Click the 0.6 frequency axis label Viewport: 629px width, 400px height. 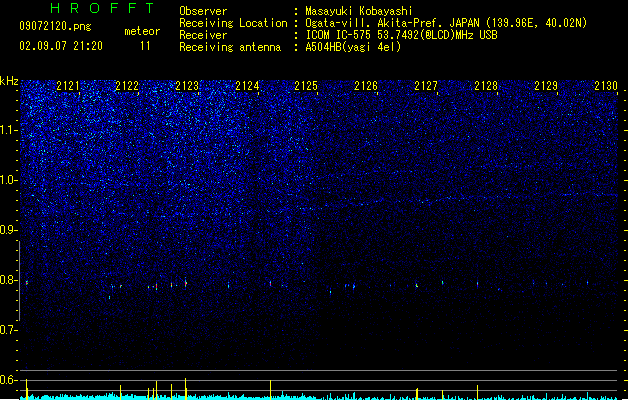click(9, 380)
